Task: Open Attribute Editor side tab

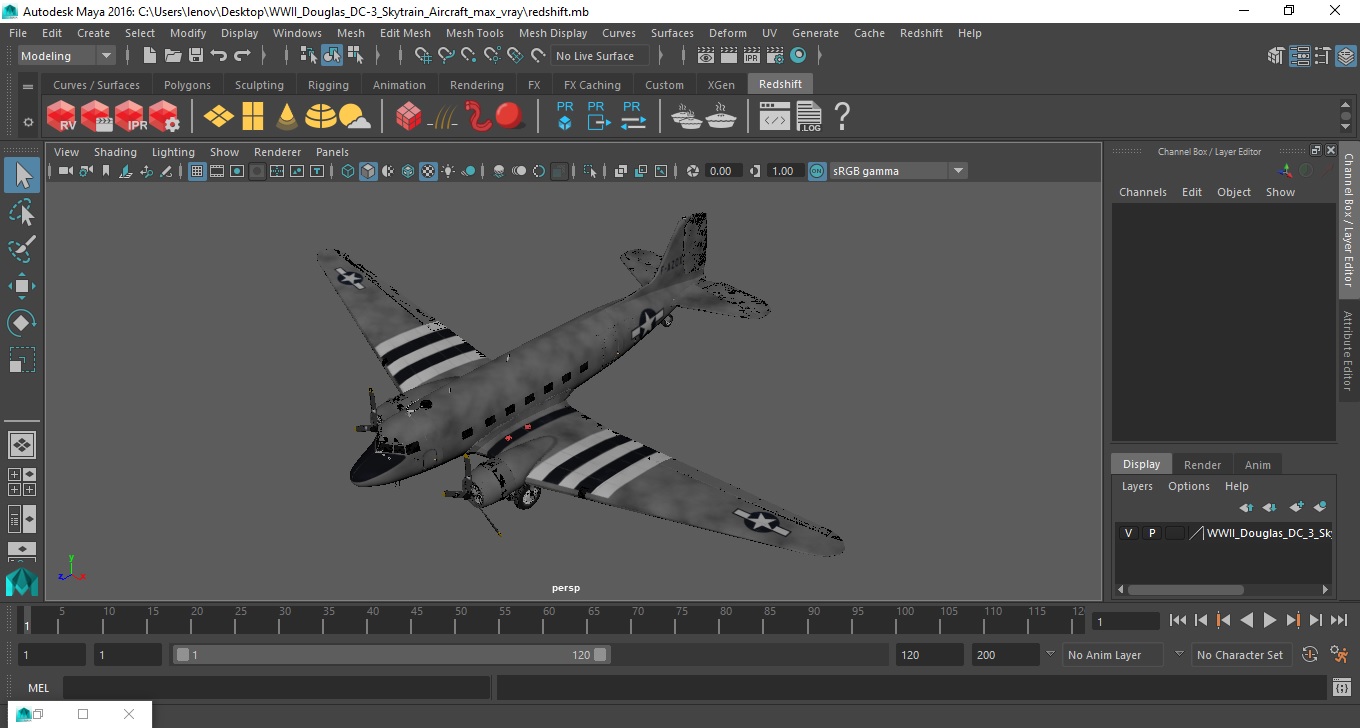Action: tap(1348, 350)
